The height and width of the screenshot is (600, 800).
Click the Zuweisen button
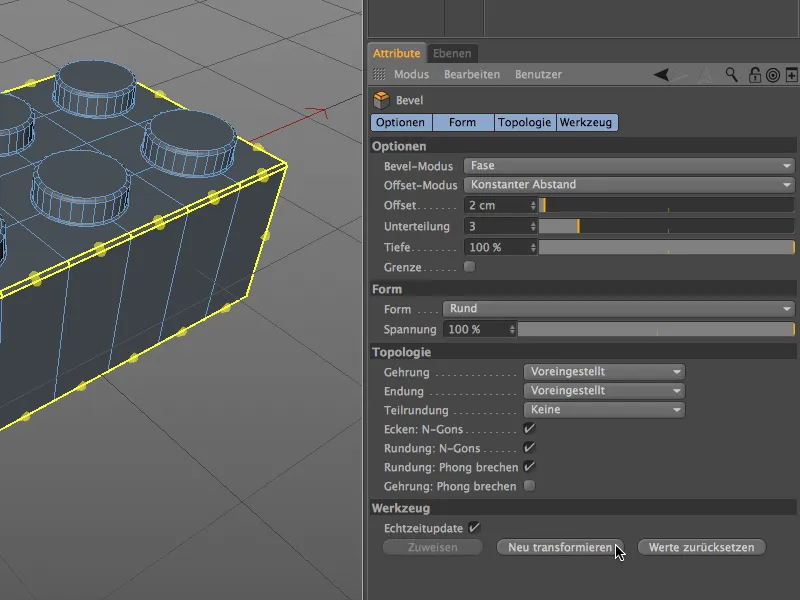tap(433, 547)
